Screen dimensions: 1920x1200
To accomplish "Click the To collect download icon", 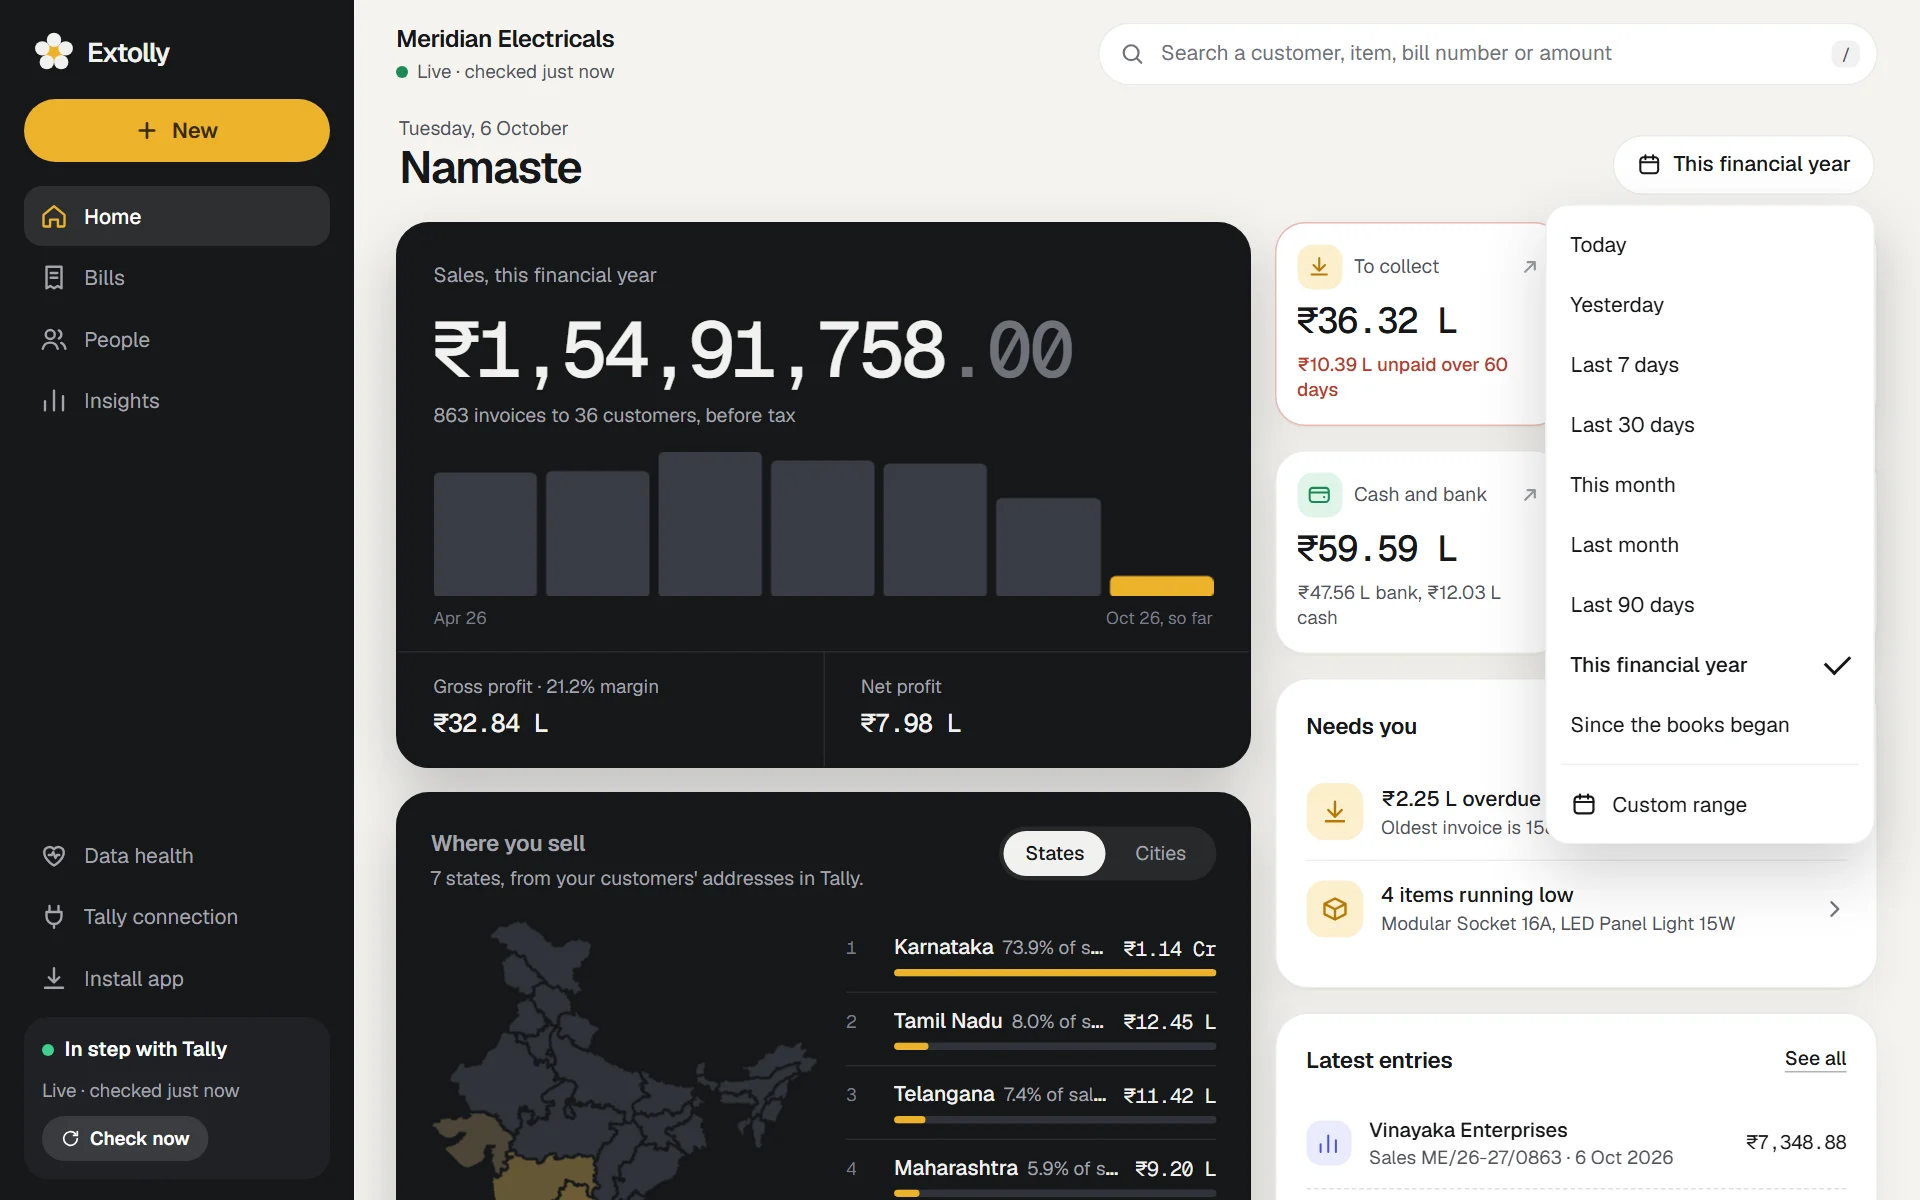I will [1319, 267].
